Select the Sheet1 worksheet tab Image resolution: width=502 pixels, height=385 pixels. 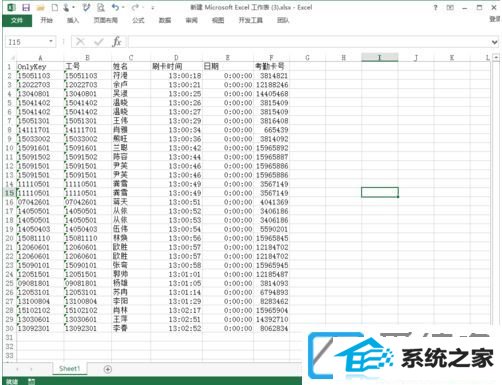69,368
